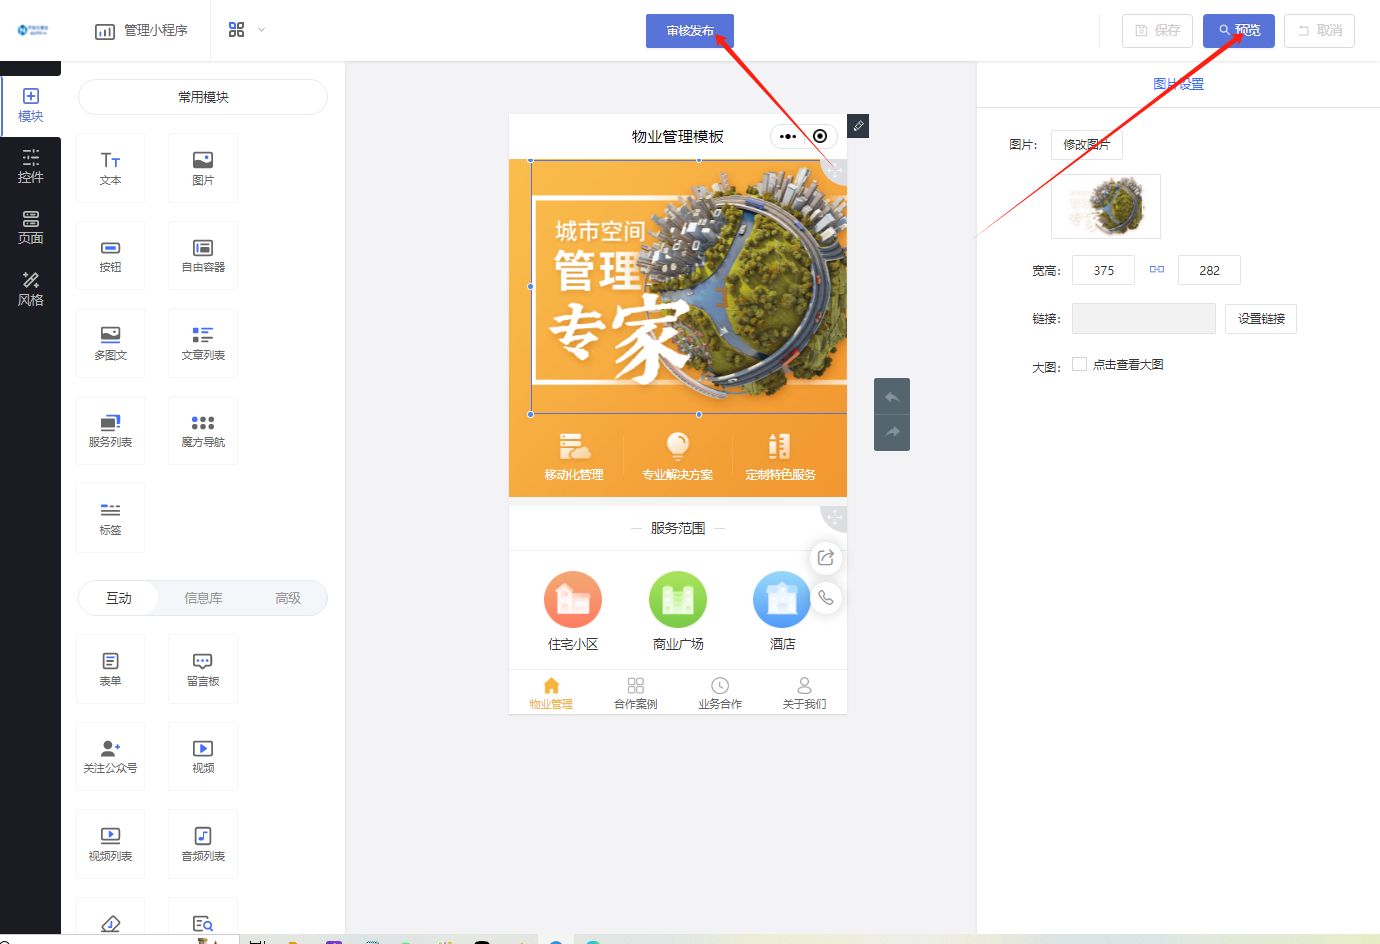Select the 关于我们 bottom nav tab
The height and width of the screenshot is (944, 1380).
coord(804,693)
